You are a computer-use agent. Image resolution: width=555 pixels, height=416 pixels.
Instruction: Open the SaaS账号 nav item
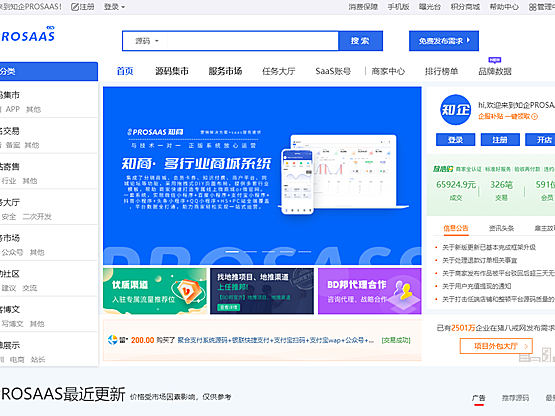click(x=333, y=71)
